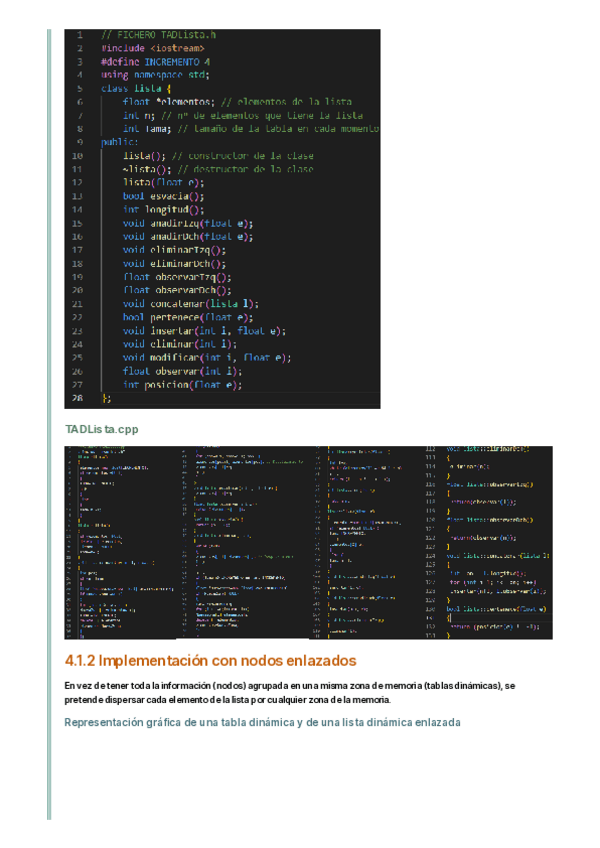
Task: Click code line "void eliminarIzq();"
Action: (174, 250)
